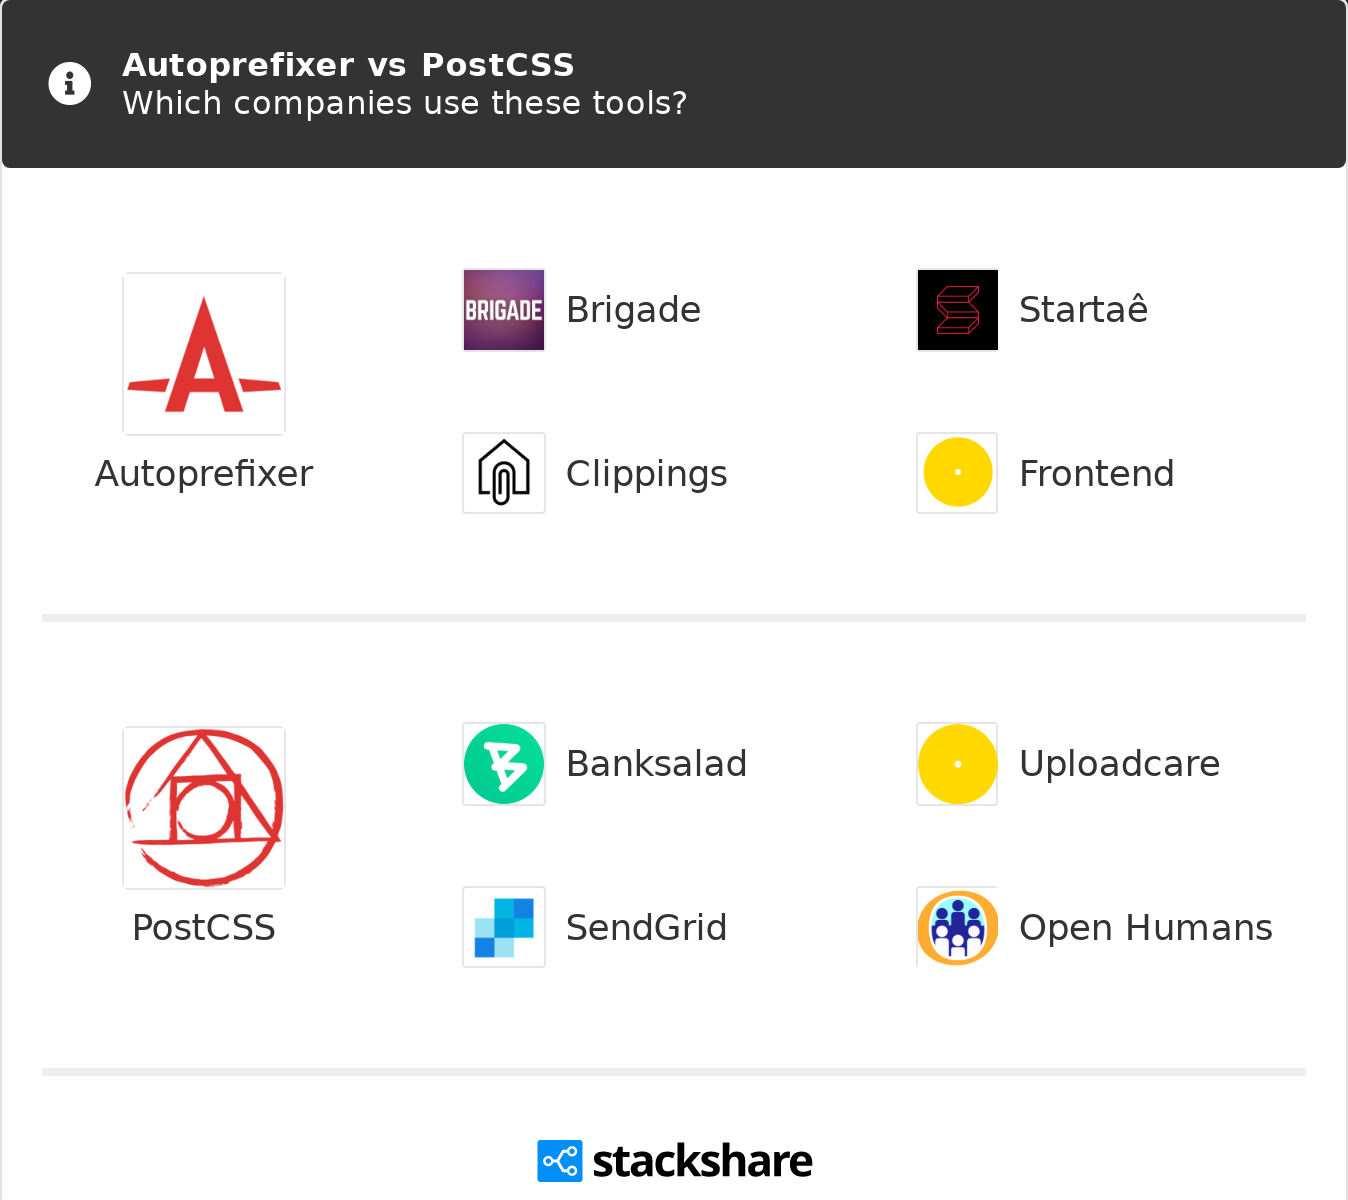
Task: Click the Startaê black logo icon
Action: pyautogui.click(x=957, y=310)
